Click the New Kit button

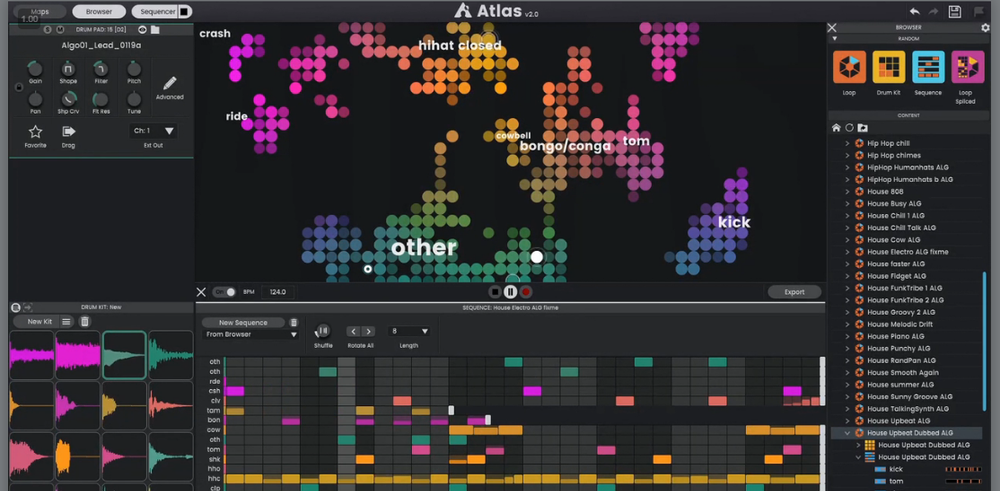pos(40,321)
